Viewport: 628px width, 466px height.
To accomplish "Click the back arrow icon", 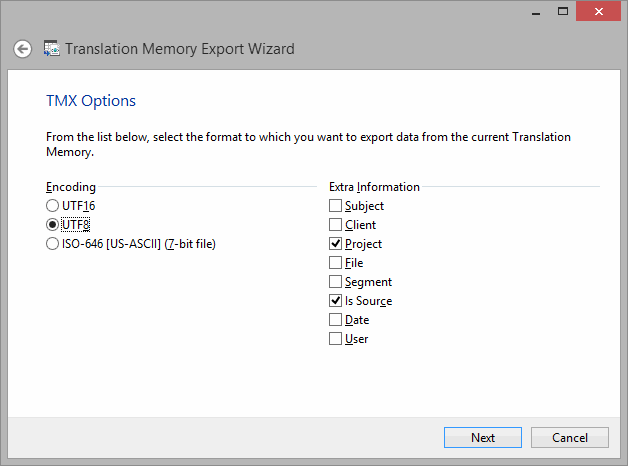I will [x=22, y=49].
